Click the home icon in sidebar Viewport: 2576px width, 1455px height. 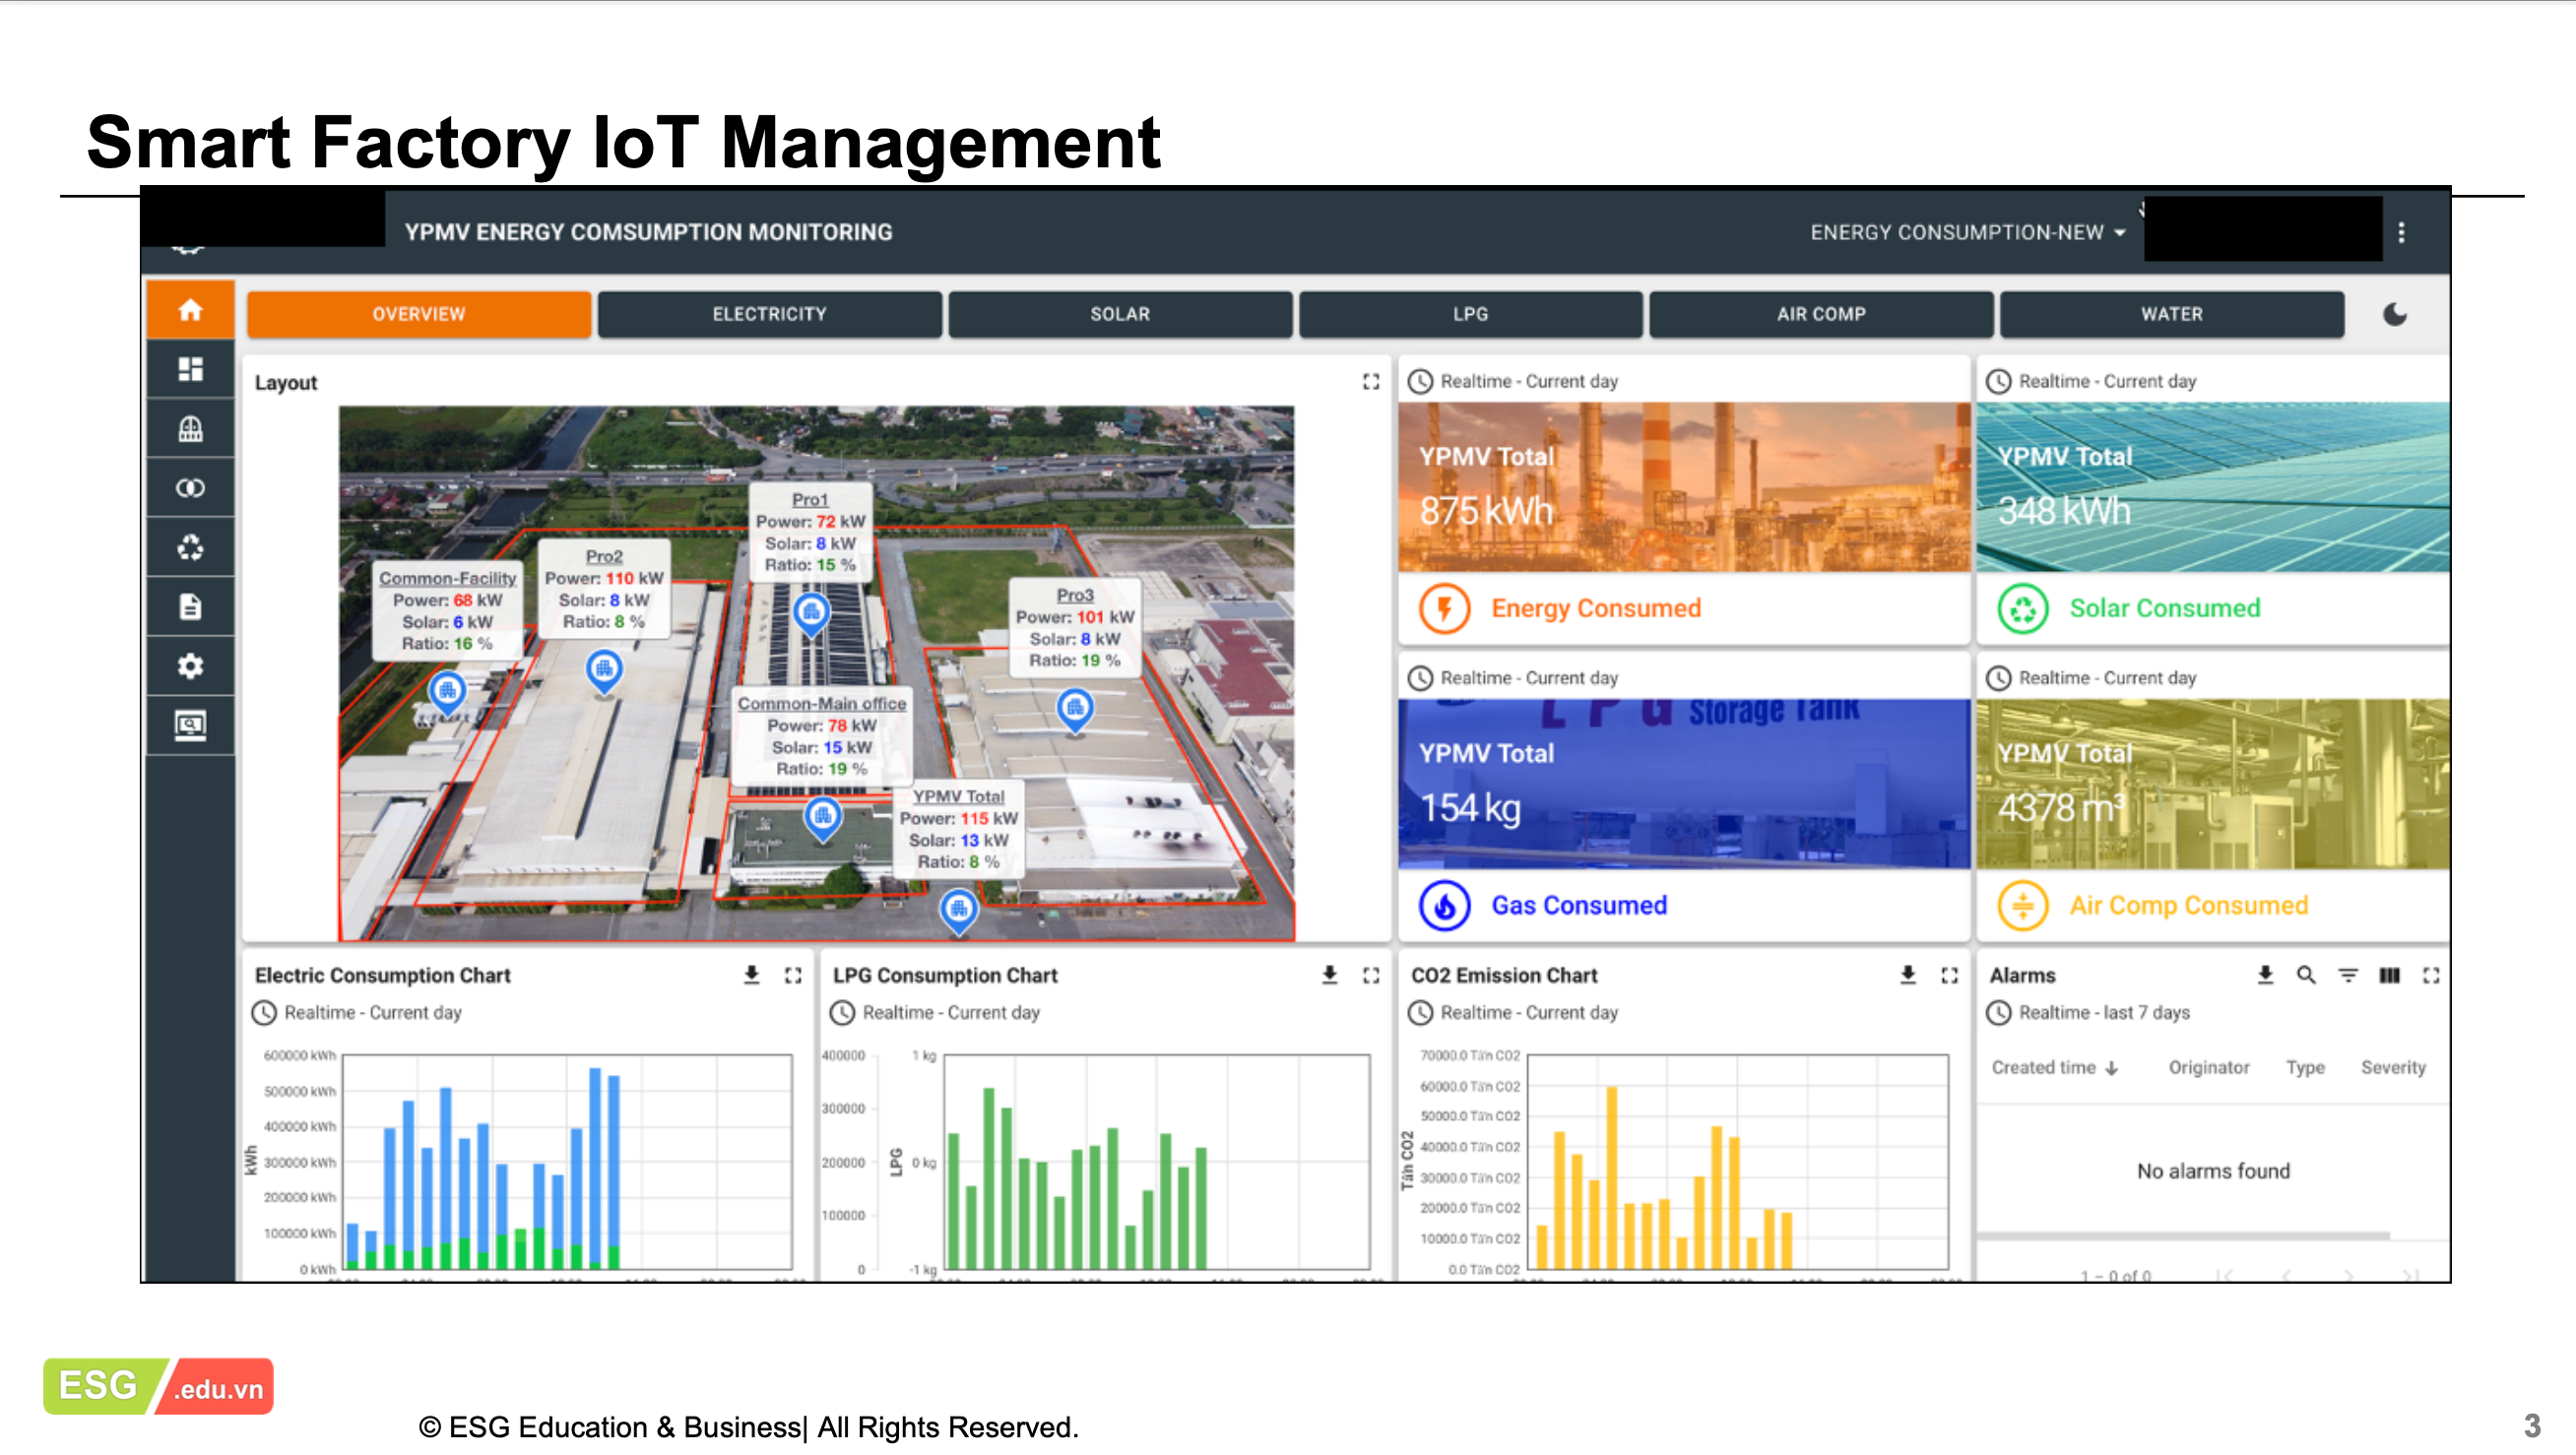[x=190, y=310]
